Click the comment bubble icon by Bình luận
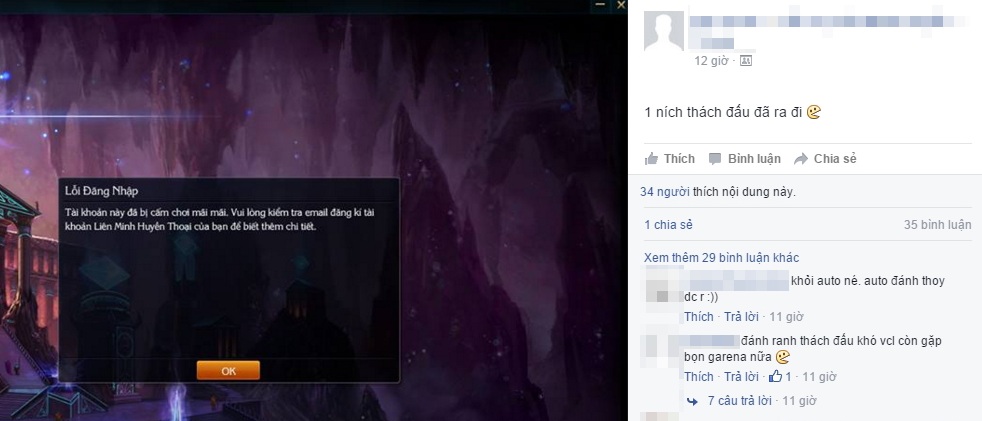The image size is (982, 421). [715, 159]
